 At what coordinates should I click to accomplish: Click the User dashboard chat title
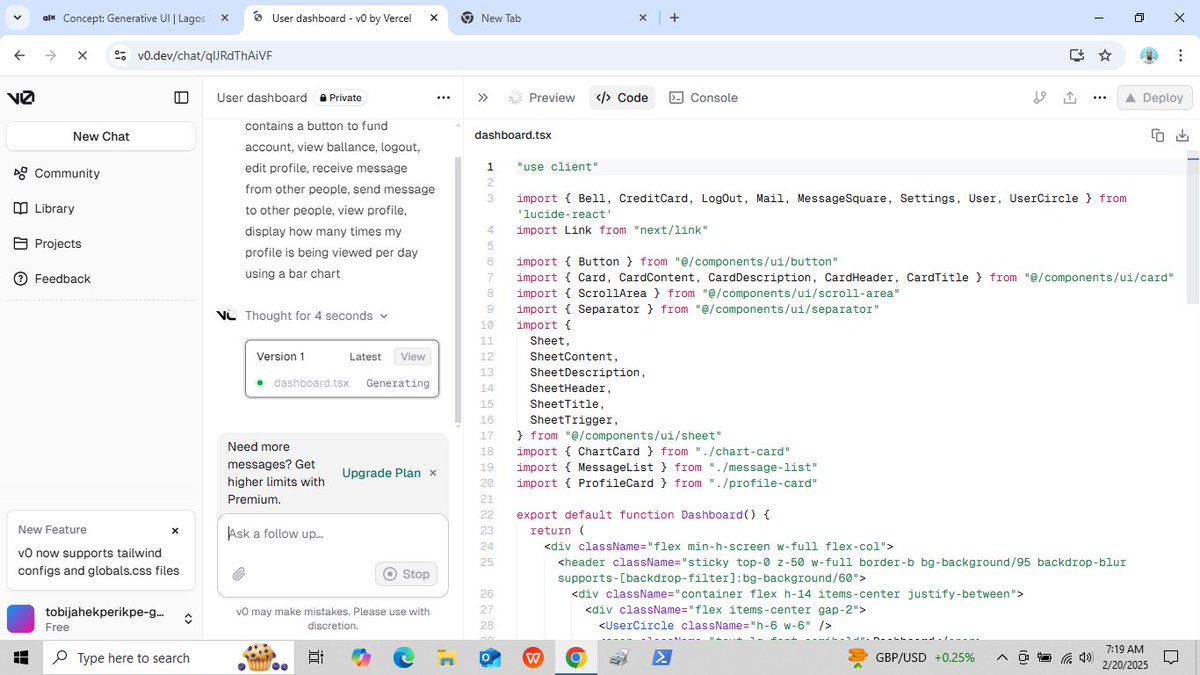(262, 98)
